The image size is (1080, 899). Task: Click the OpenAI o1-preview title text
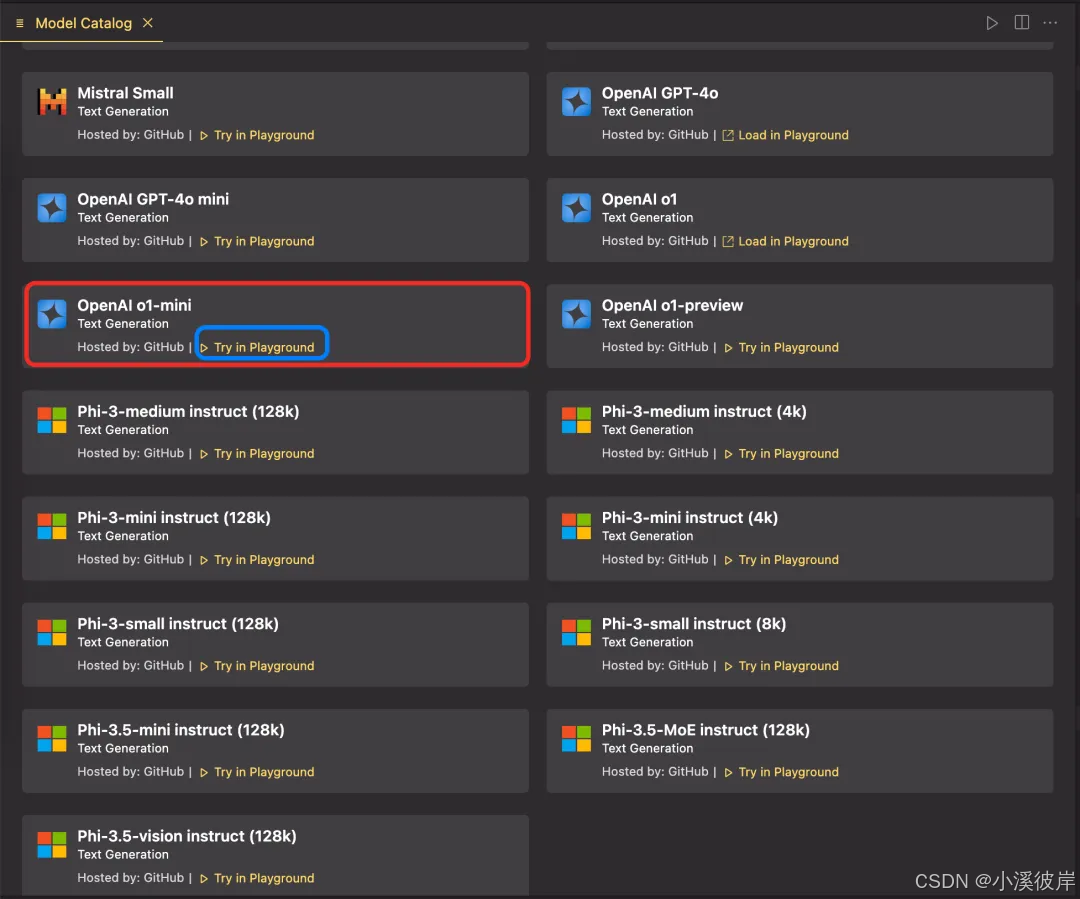[x=672, y=305]
